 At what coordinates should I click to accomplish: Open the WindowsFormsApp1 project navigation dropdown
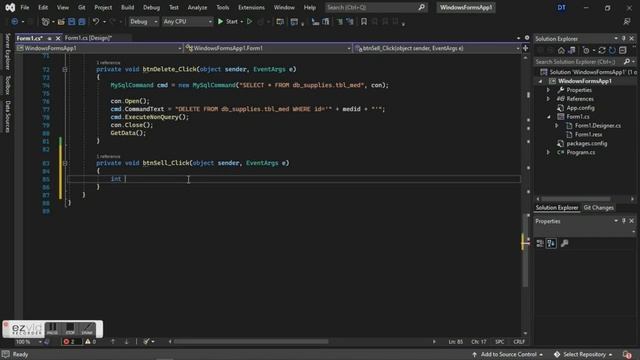click(x=99, y=48)
